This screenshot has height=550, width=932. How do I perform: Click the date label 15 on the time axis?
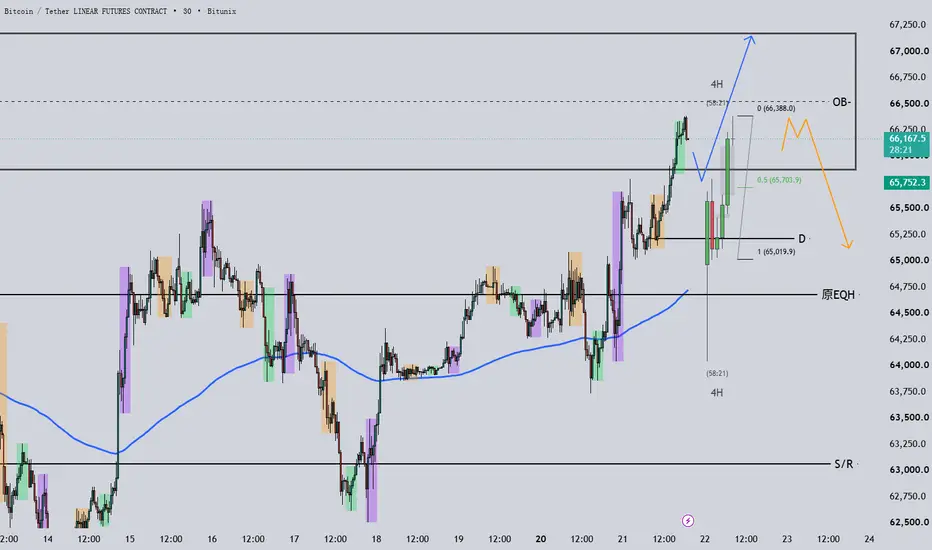pyautogui.click(x=130, y=539)
